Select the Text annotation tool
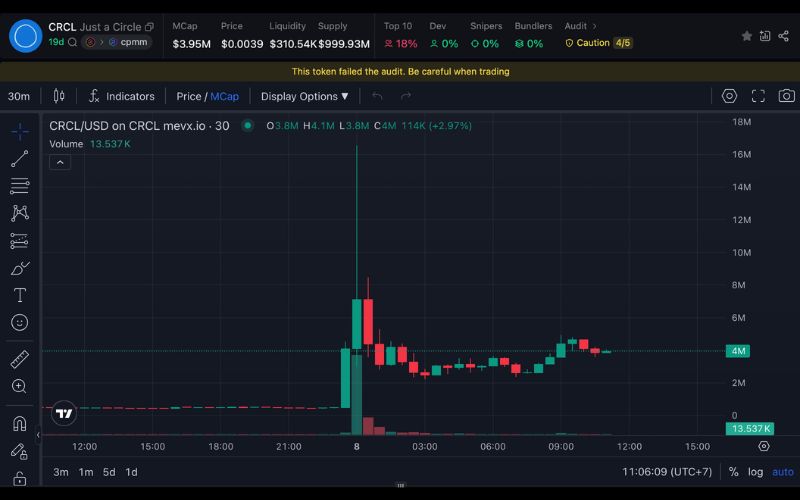Screen dimensions: 800x500 pyautogui.click(x=20, y=295)
